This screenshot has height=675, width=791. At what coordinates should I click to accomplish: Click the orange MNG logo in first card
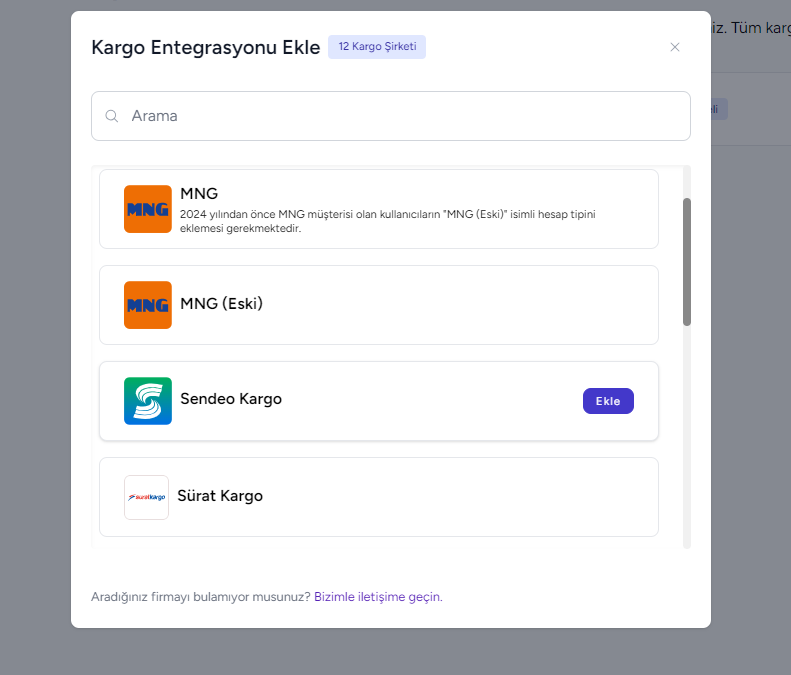point(147,209)
